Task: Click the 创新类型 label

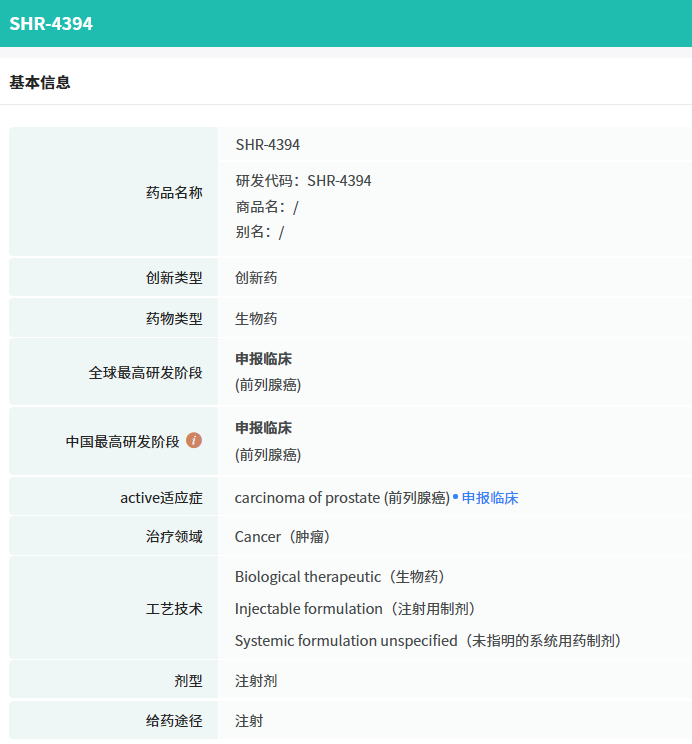Action: (x=174, y=278)
